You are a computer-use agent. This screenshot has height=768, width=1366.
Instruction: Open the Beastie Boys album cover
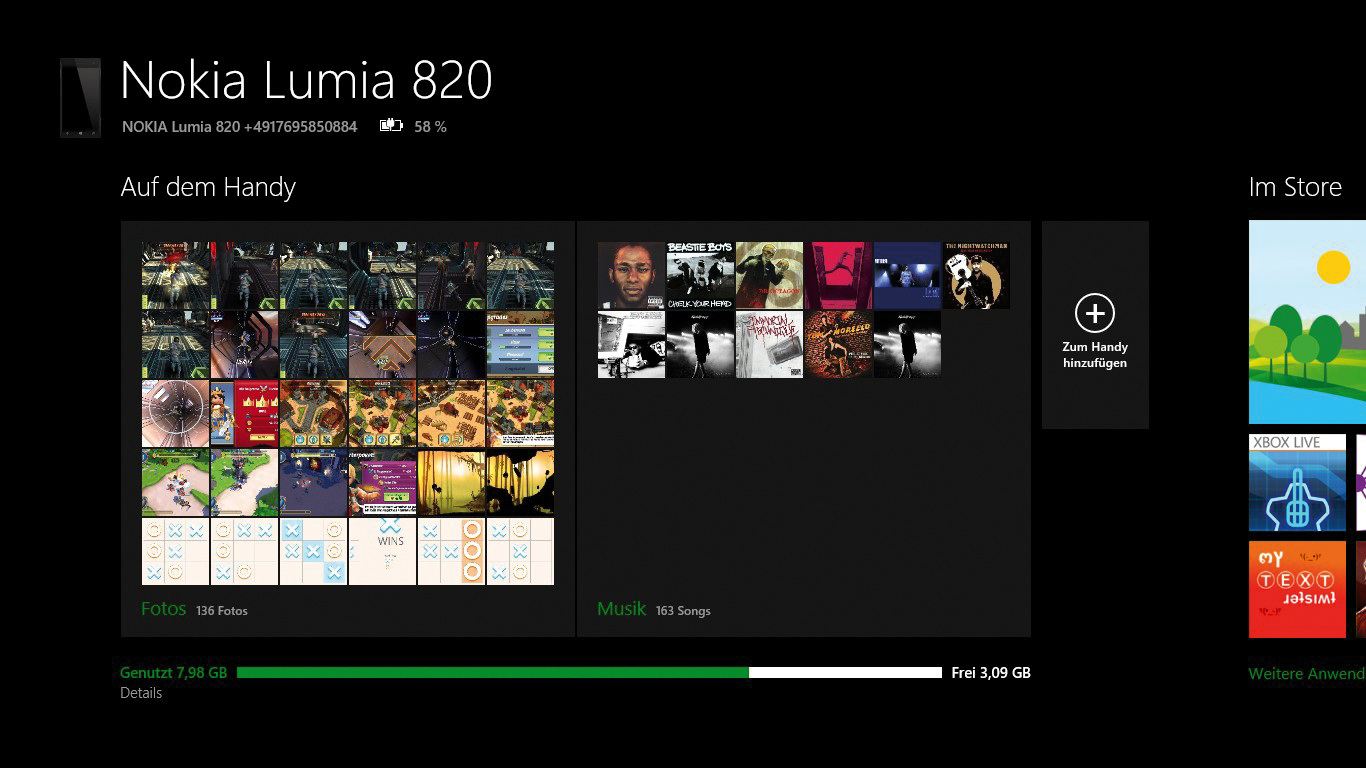pos(700,275)
